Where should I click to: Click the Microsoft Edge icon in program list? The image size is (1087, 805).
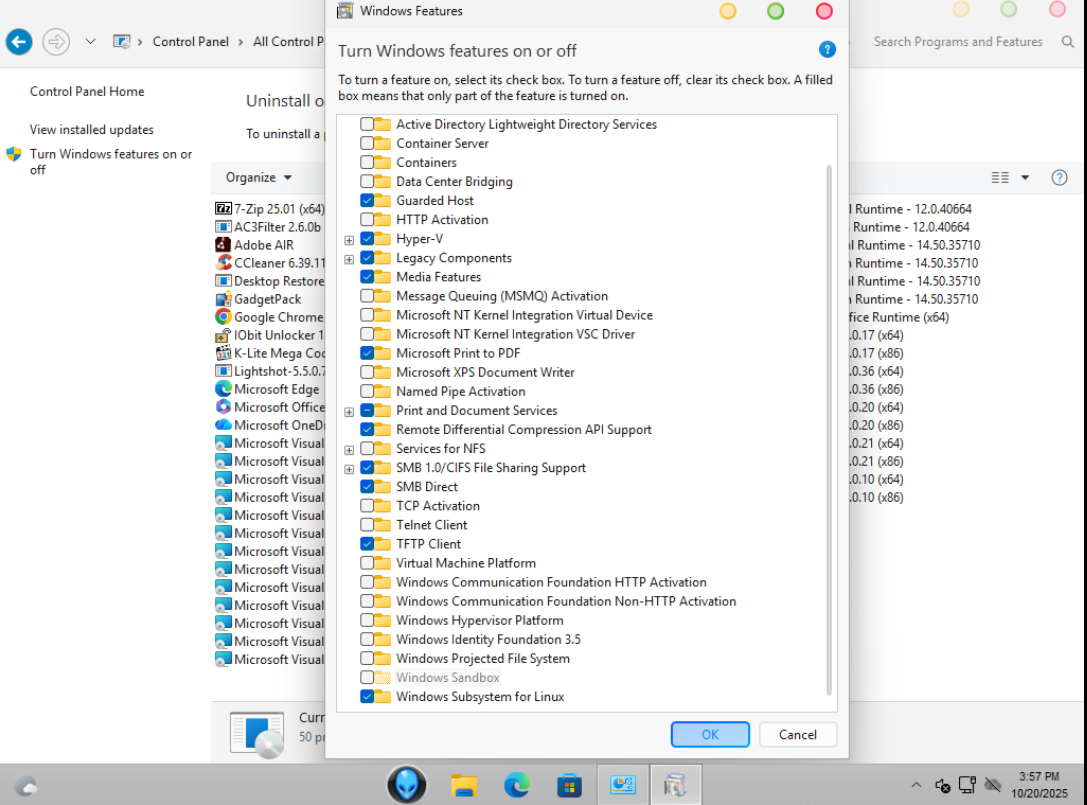pyautogui.click(x=223, y=389)
